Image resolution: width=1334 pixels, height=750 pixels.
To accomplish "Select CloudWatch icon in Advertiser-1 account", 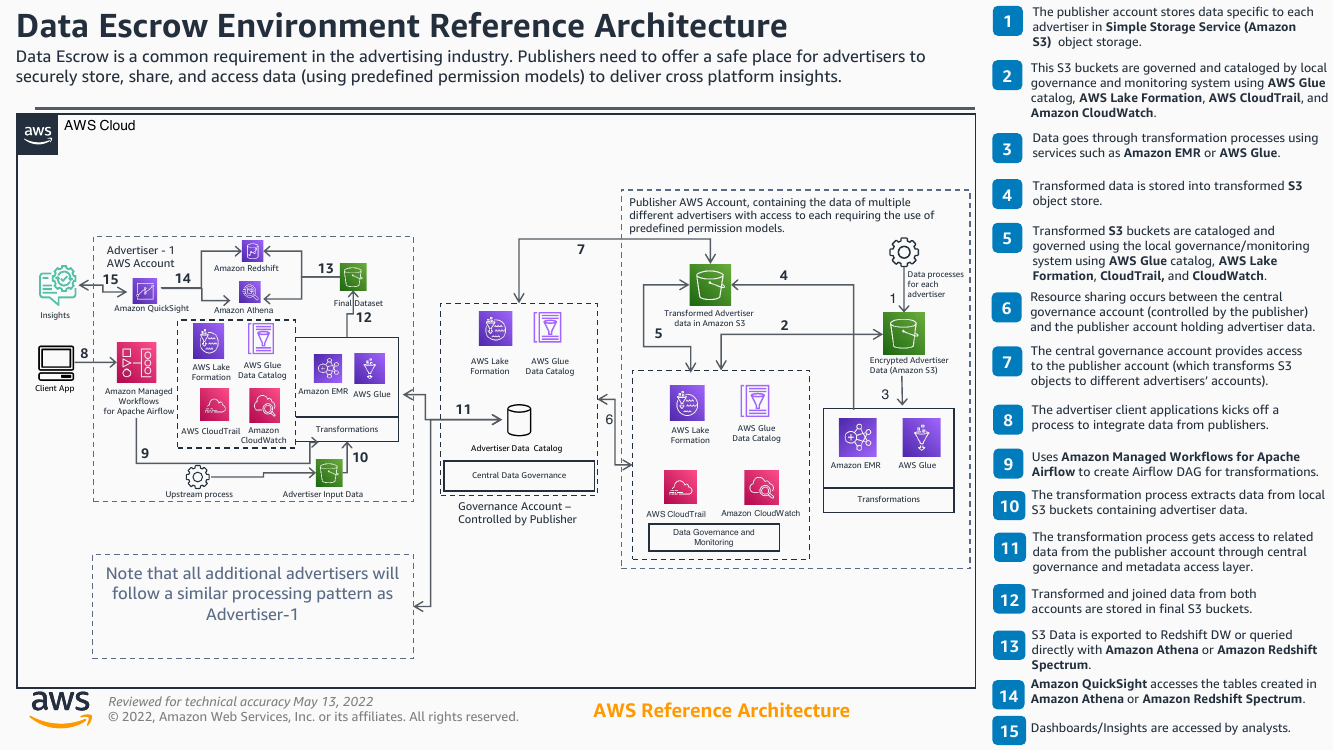I will pos(265,406).
